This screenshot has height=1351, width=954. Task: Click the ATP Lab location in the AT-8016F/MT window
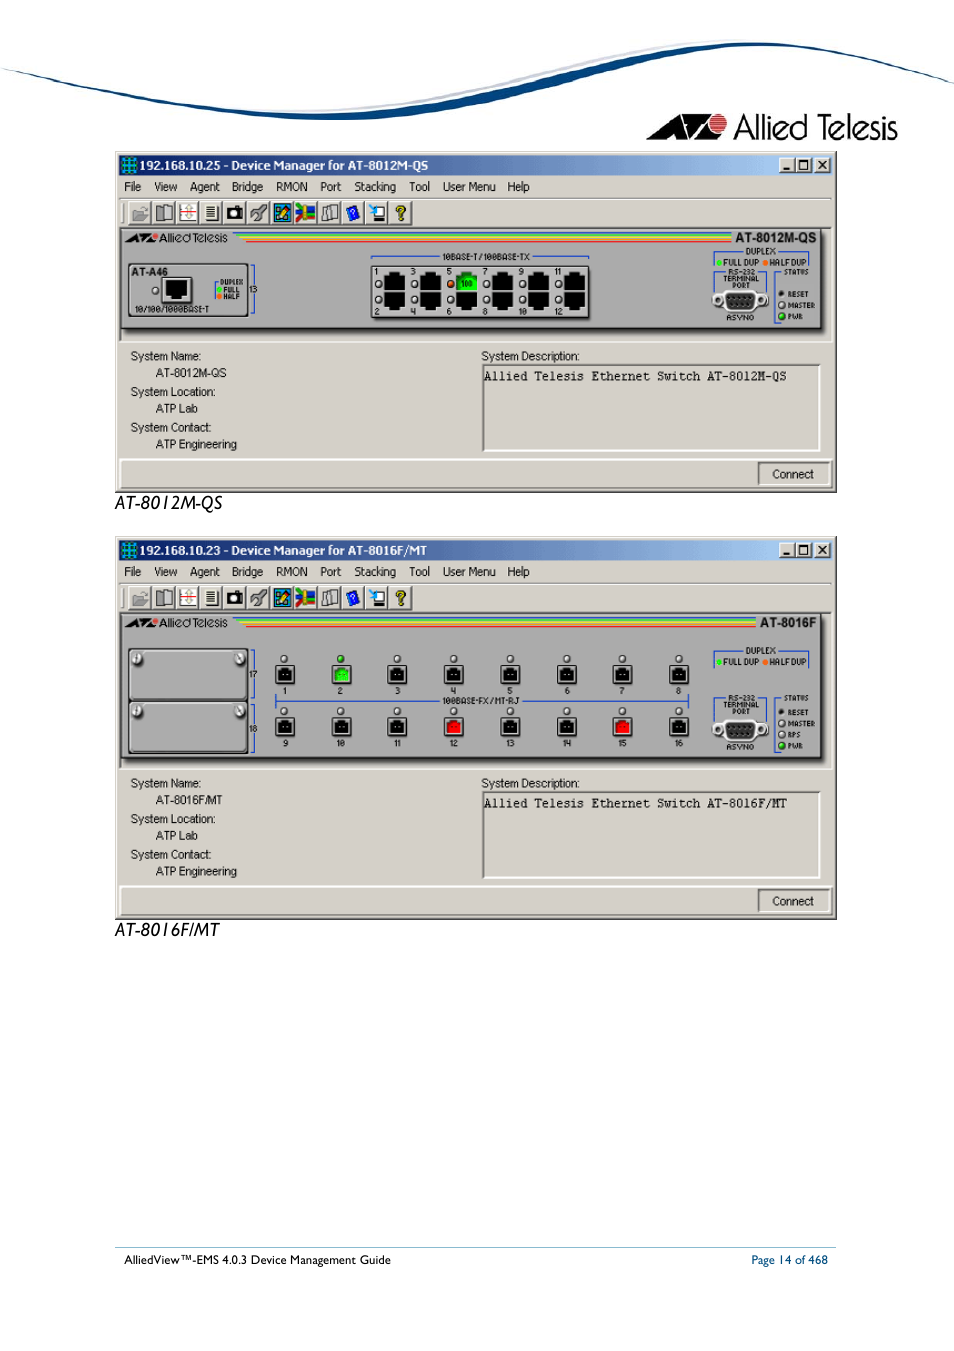click(x=177, y=836)
